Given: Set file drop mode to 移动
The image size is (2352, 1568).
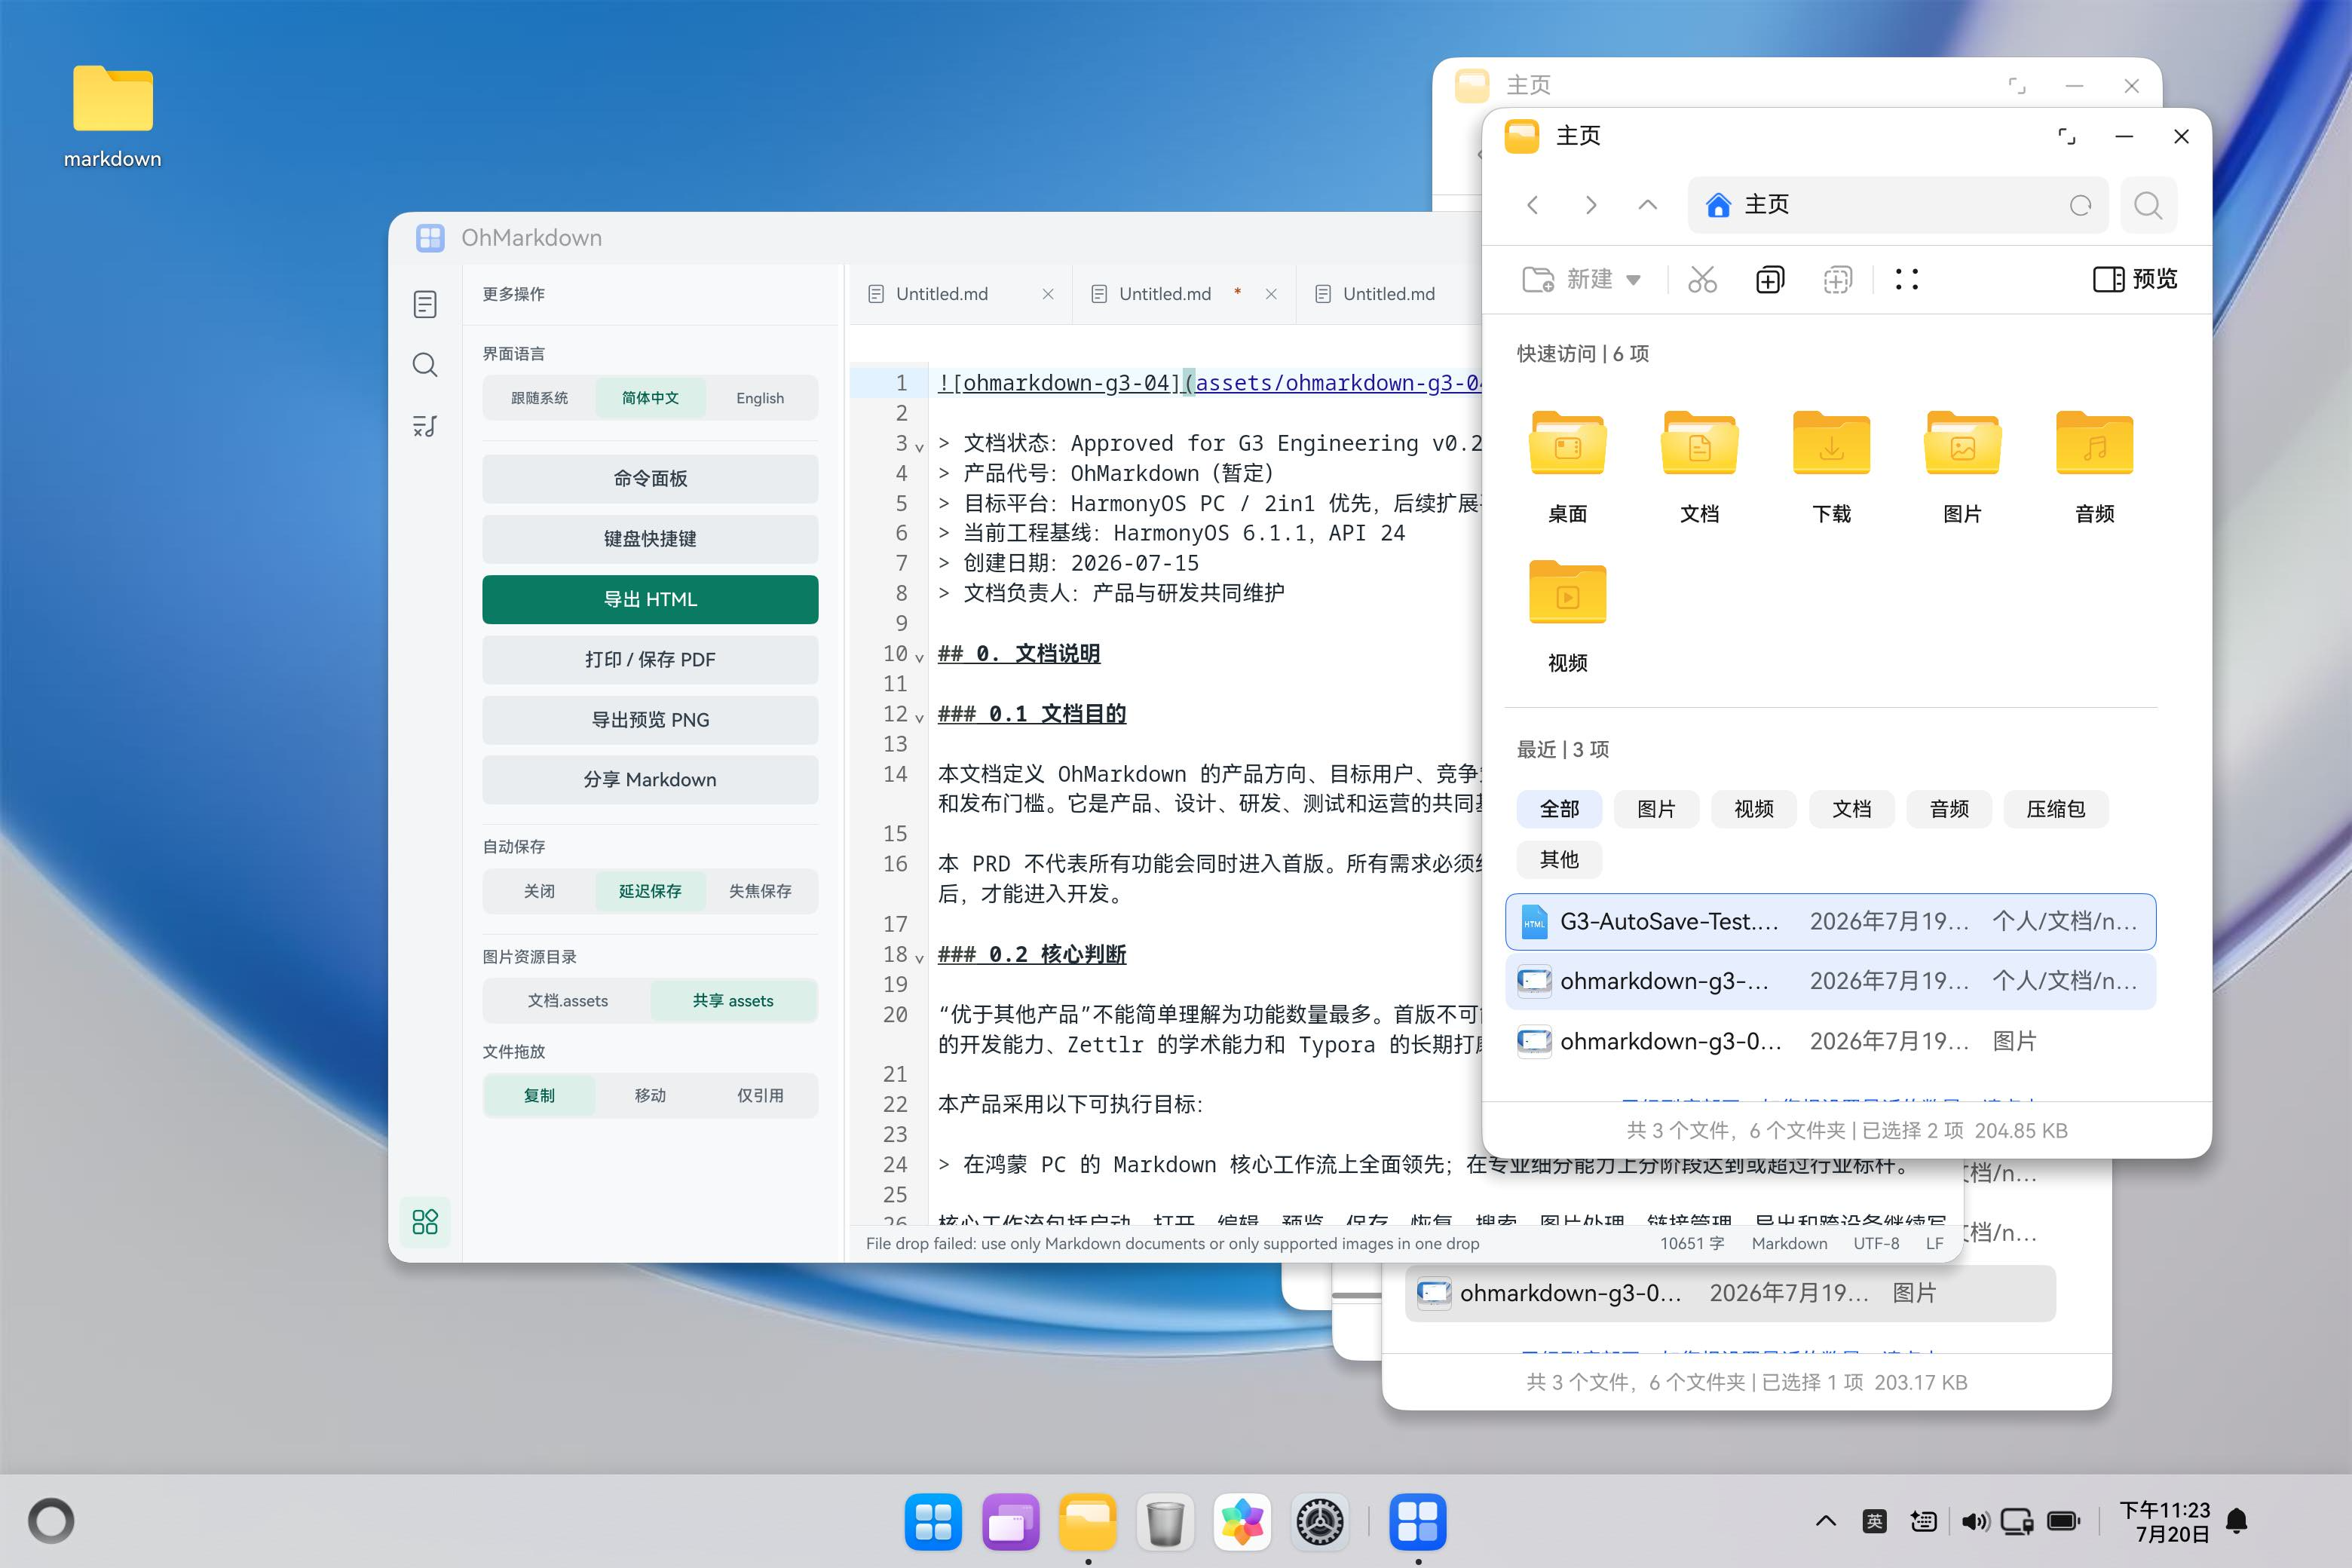Looking at the screenshot, I should 650,1096.
